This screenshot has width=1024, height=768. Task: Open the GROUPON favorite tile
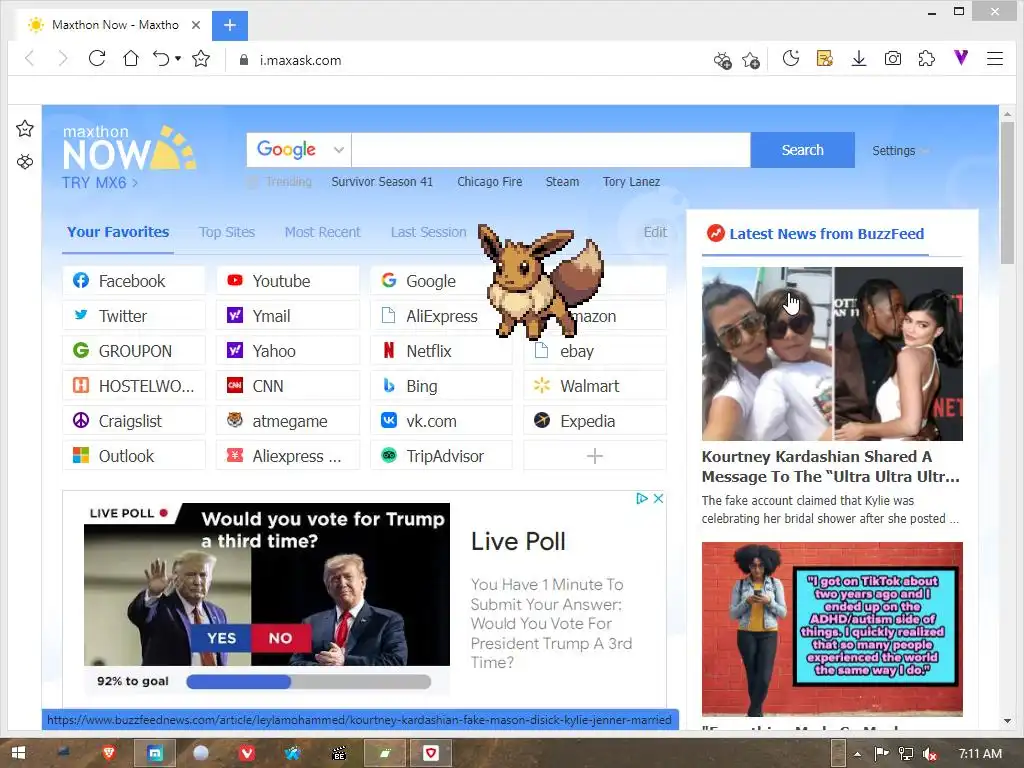click(134, 351)
